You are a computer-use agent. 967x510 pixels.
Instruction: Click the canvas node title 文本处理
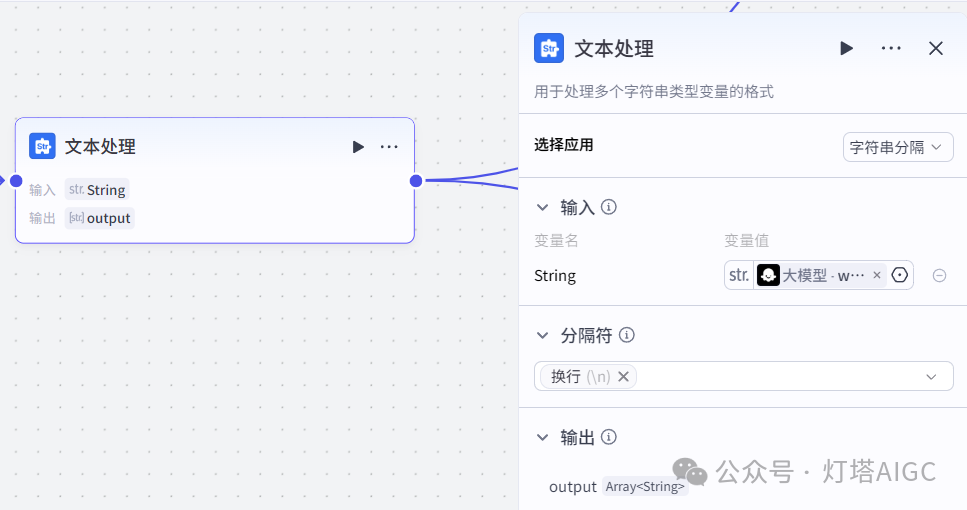coord(101,147)
